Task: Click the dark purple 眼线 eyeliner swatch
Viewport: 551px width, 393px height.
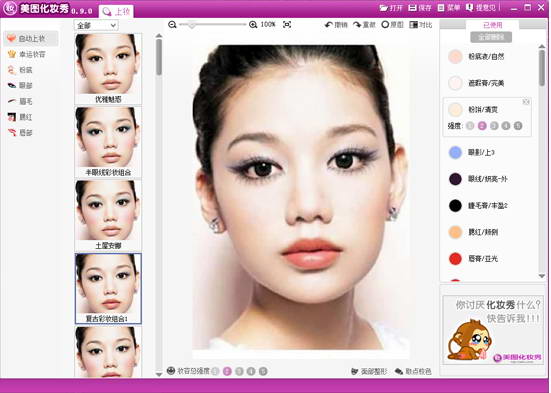Action: tap(455, 179)
